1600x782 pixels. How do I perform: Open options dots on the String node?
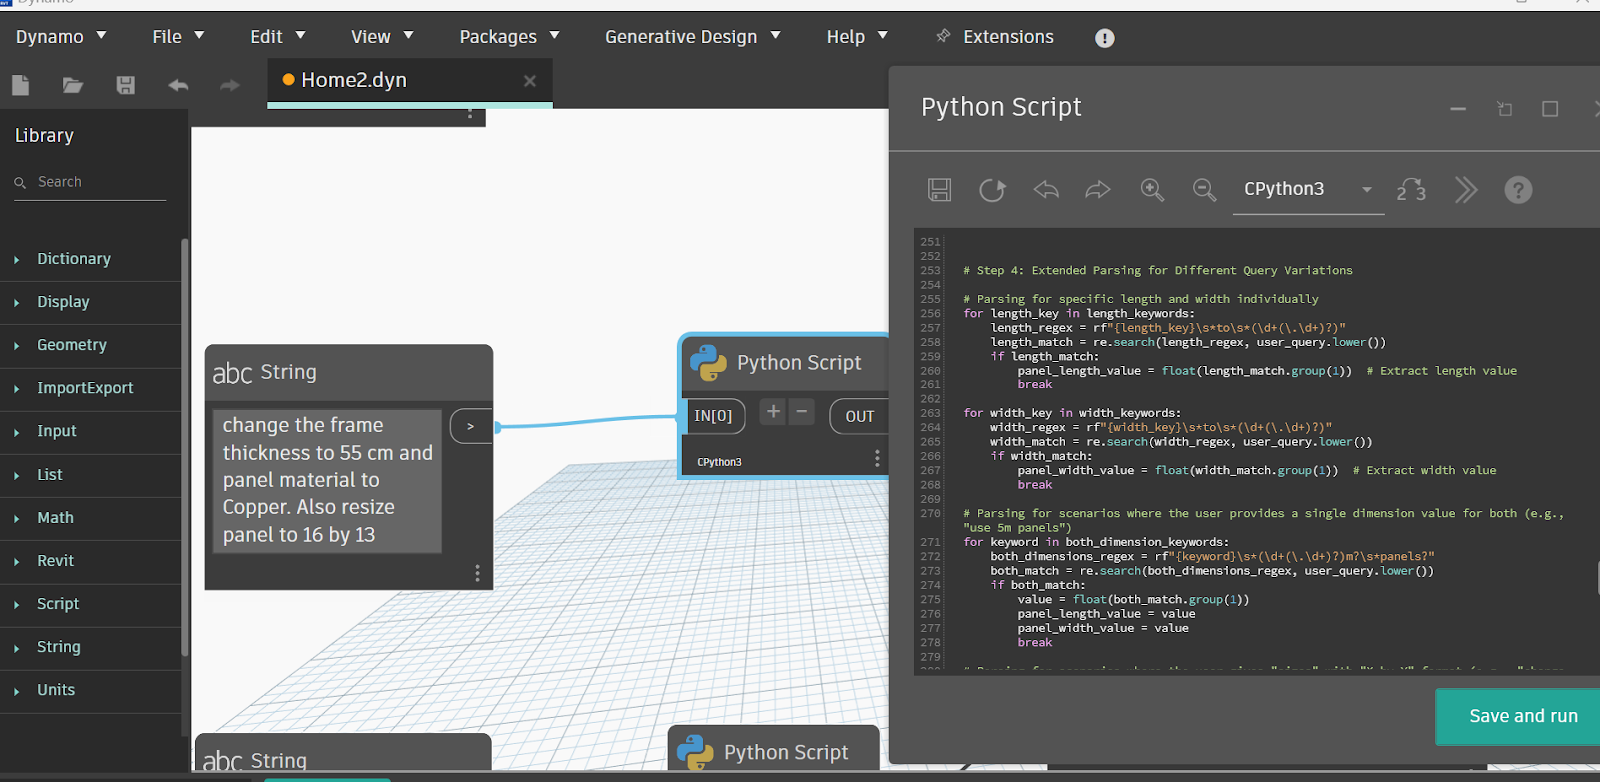477,573
